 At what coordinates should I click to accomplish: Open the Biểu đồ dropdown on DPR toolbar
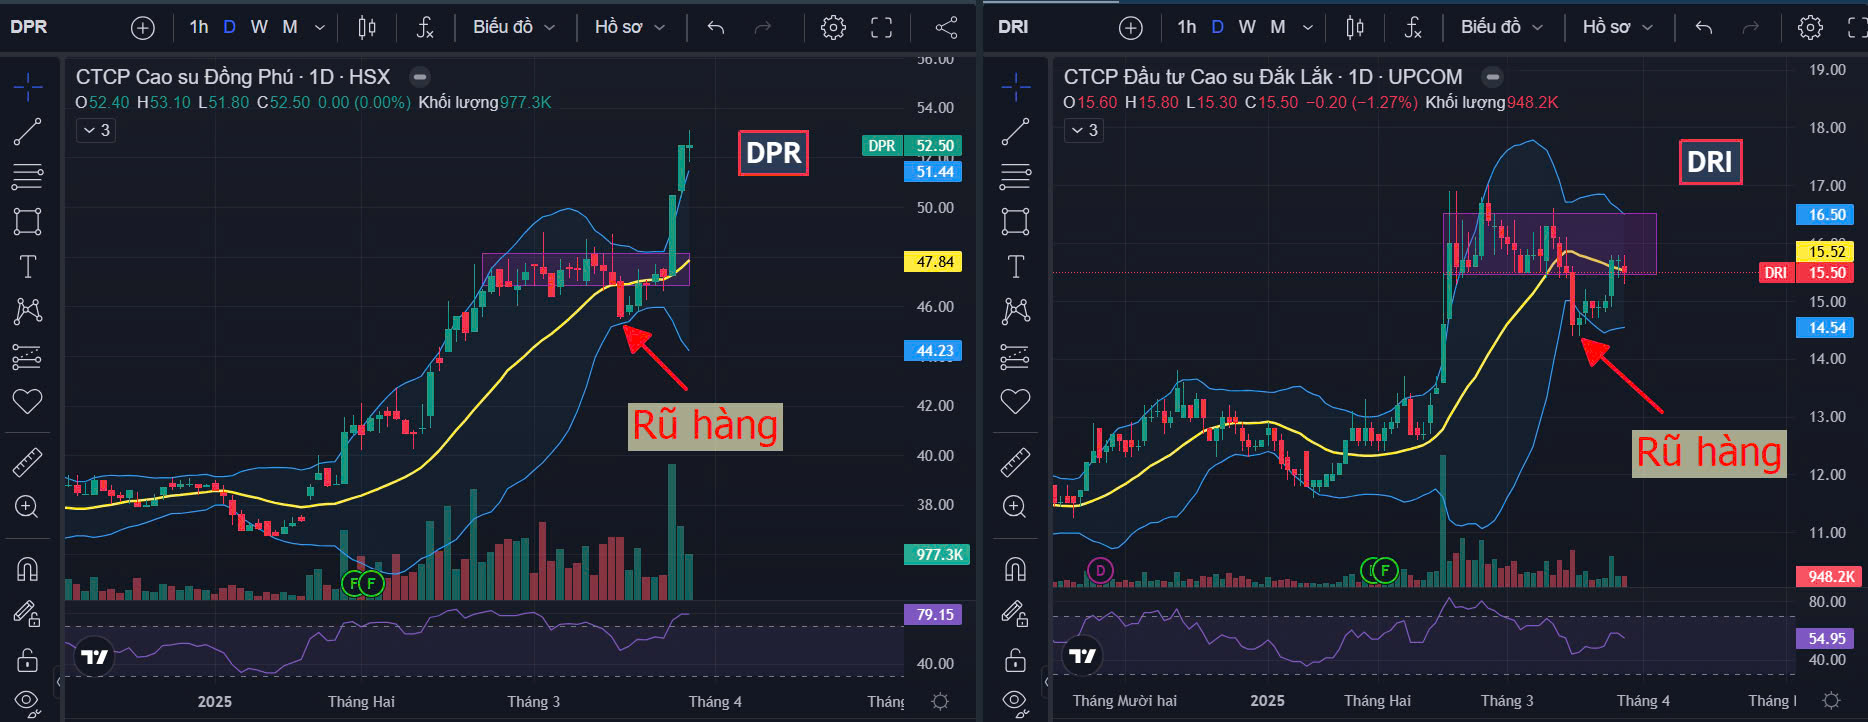pos(514,28)
